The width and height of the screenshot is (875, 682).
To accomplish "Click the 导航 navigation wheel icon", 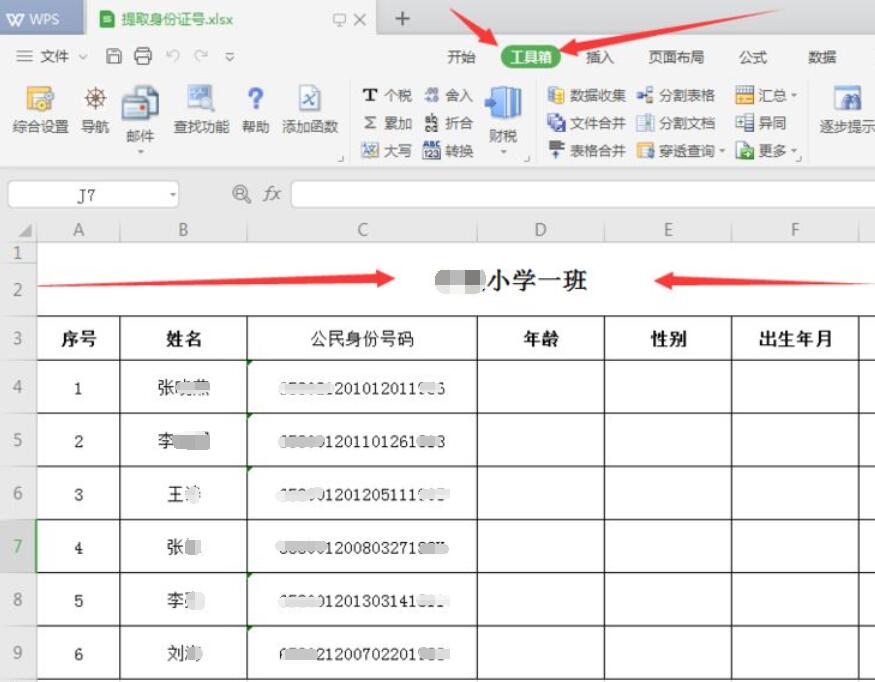I will 95,108.
